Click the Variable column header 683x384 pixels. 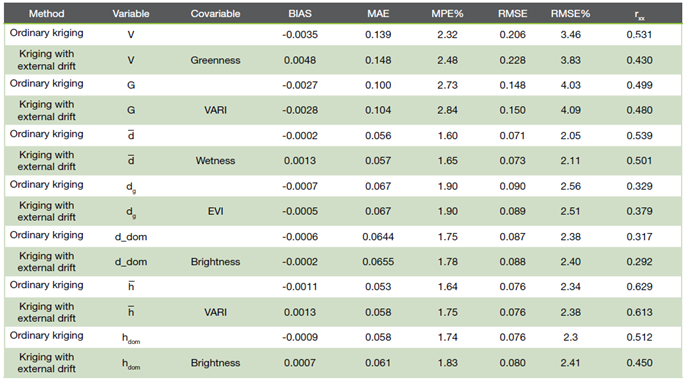(131, 13)
